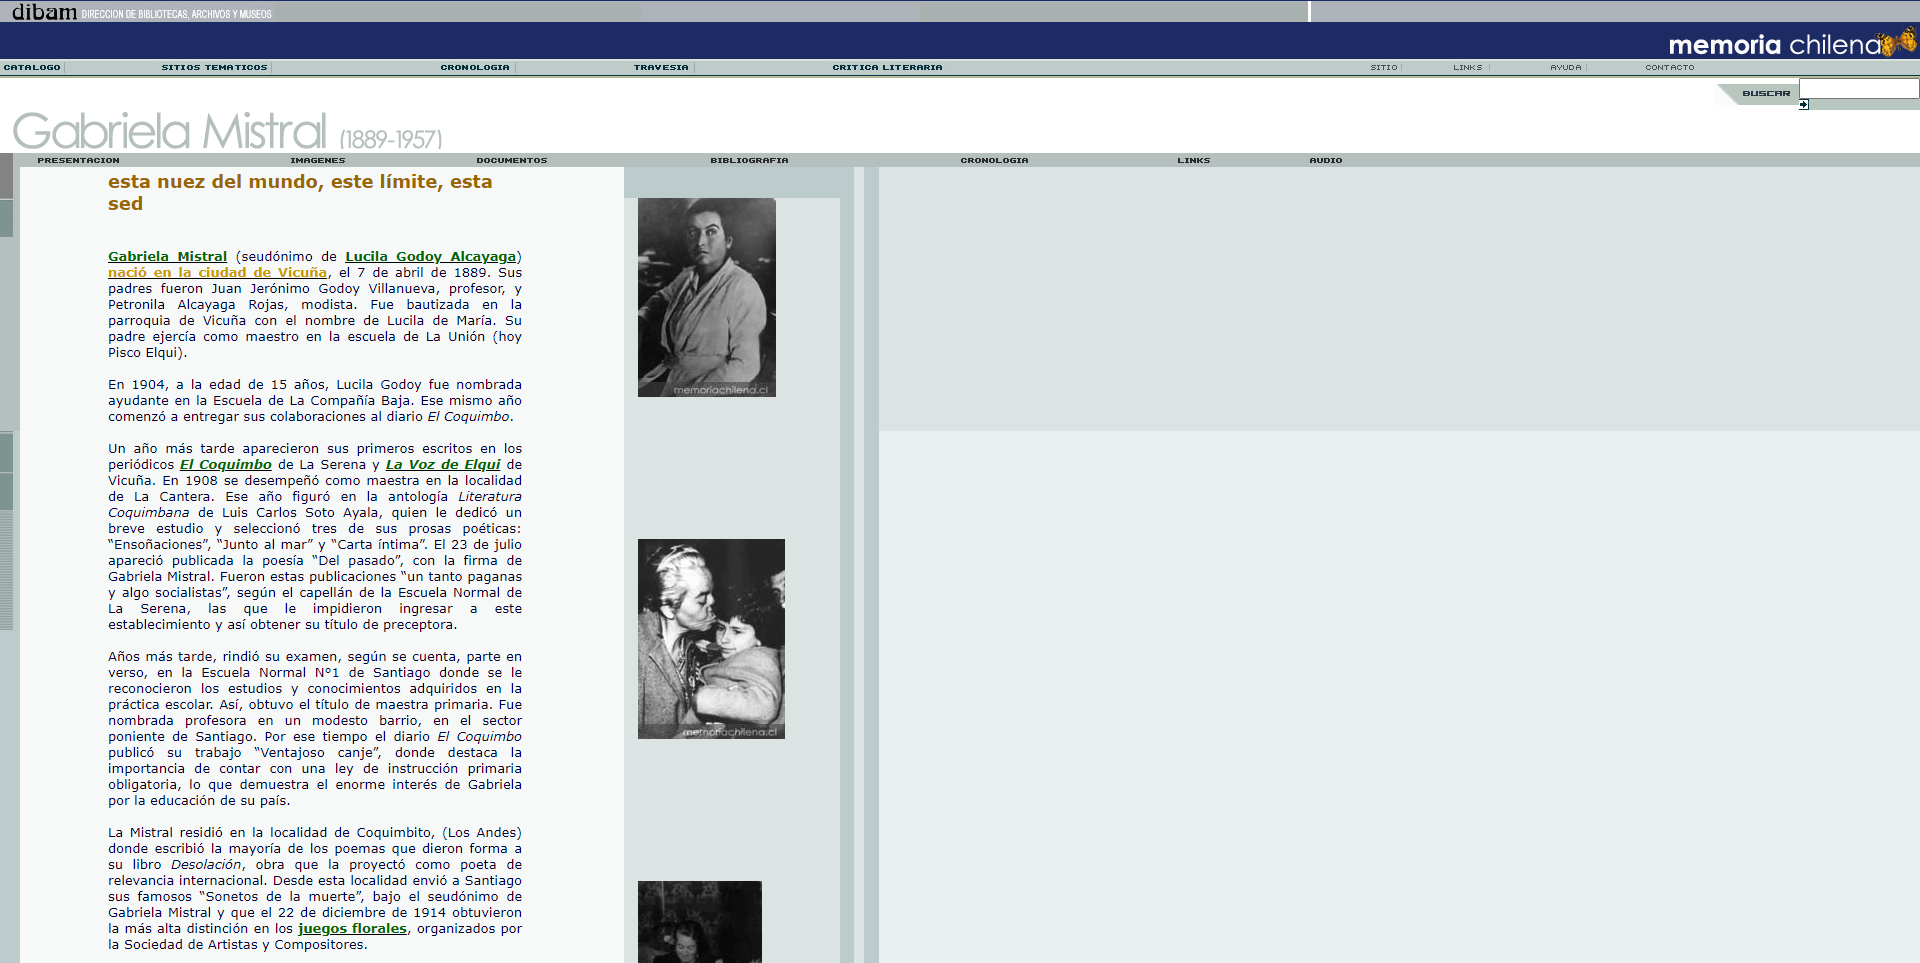Click the Lucila Godoy Alcayaga link
Image resolution: width=1920 pixels, height=963 pixels.
(x=430, y=257)
